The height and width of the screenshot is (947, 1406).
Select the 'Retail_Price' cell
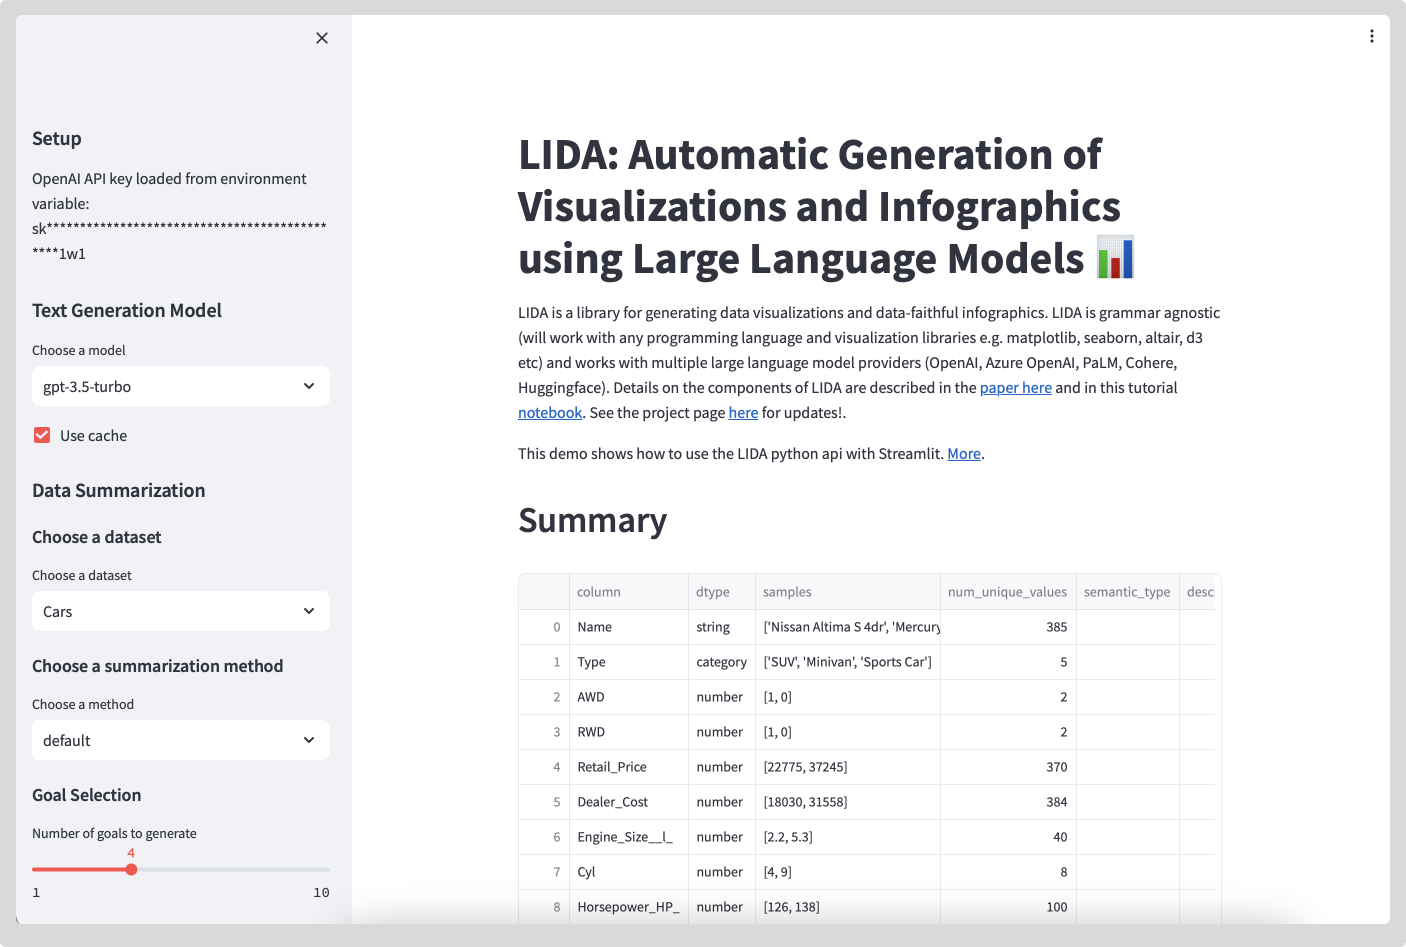pos(628,767)
